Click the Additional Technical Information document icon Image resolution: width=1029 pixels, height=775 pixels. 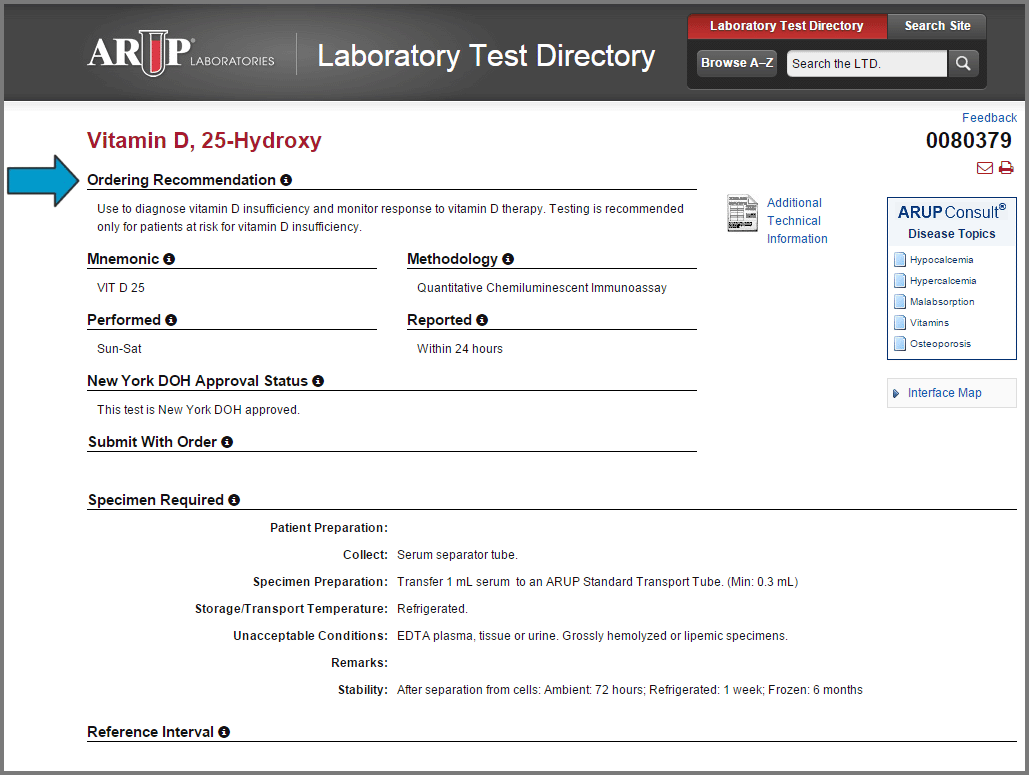coord(742,213)
